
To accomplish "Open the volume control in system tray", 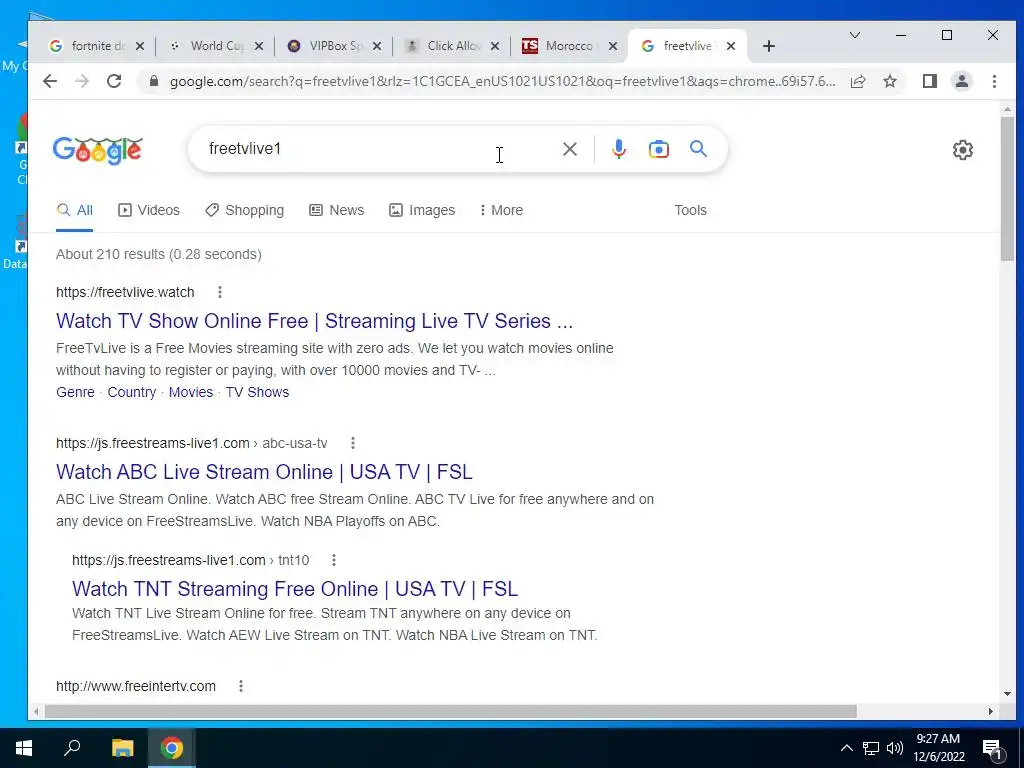I will coord(895,748).
